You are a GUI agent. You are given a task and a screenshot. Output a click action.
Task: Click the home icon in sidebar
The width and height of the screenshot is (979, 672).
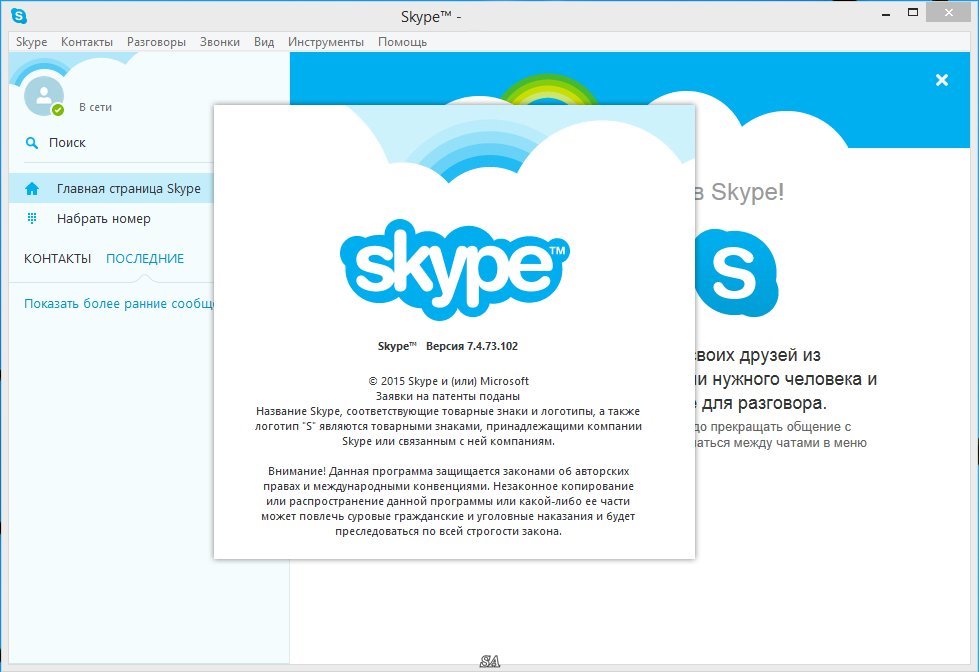[32, 189]
